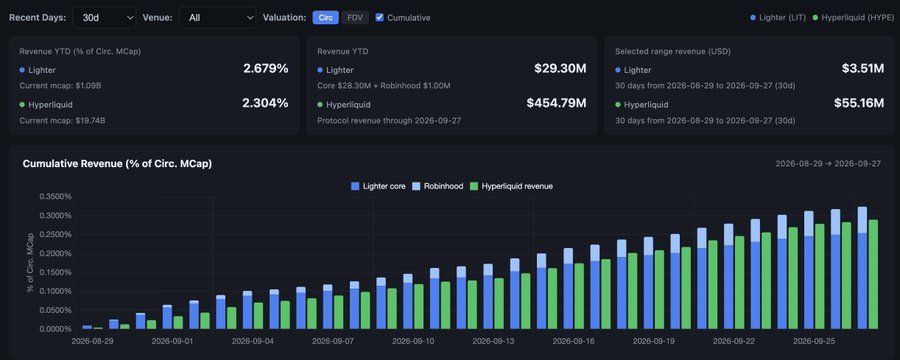900x360 pixels.
Task: Click the chart date range 2026-08-29 → 2026-09-27
Action: point(828,164)
